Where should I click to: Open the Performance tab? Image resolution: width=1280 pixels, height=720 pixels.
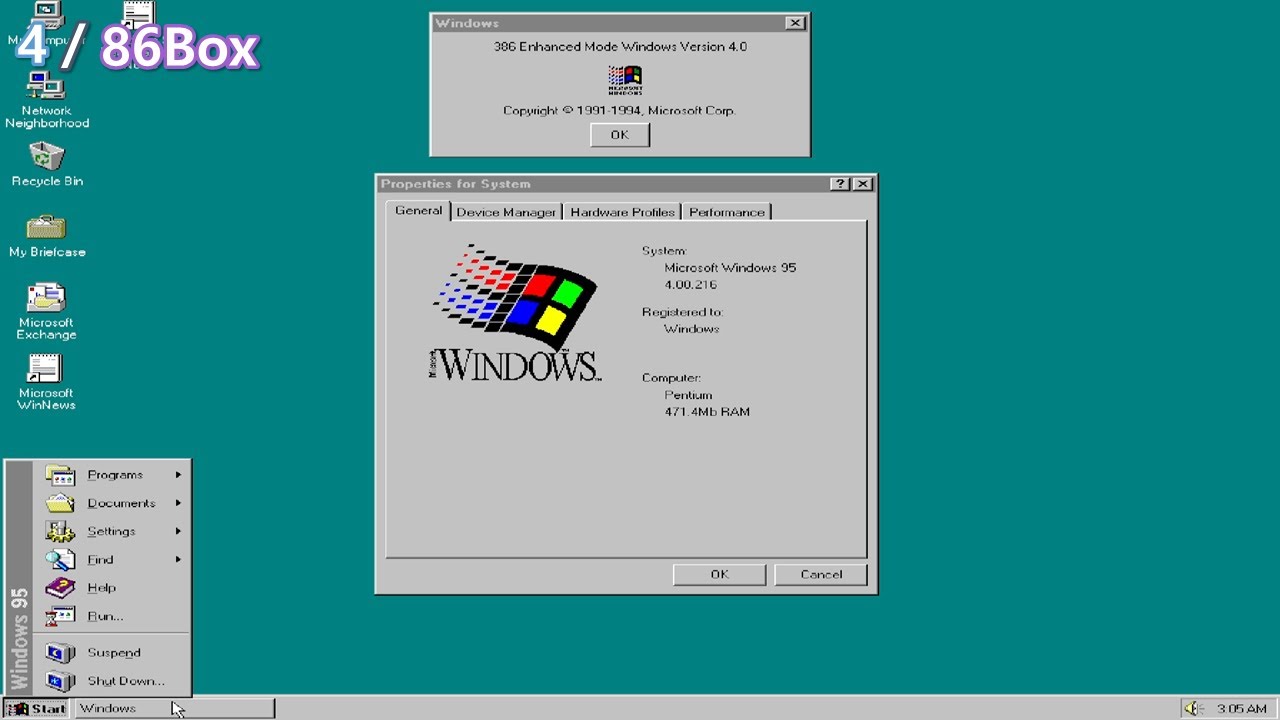(727, 212)
